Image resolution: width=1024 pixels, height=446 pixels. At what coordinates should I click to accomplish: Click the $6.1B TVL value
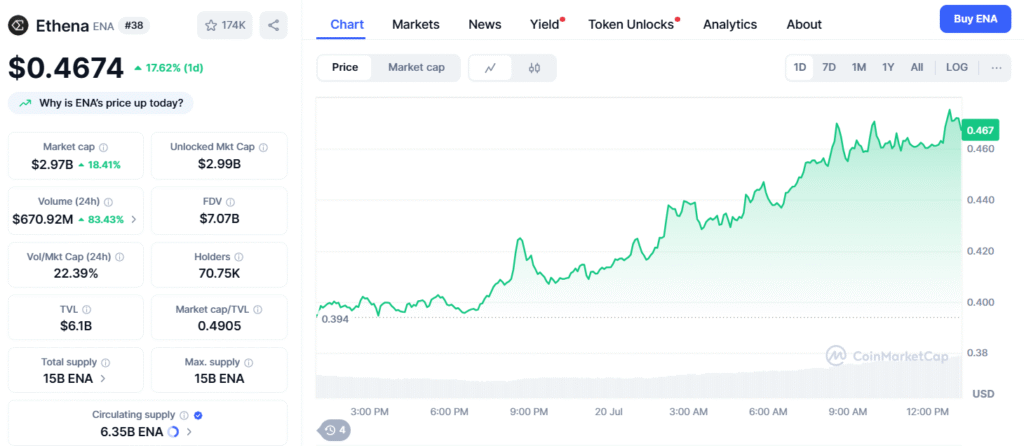coord(76,326)
